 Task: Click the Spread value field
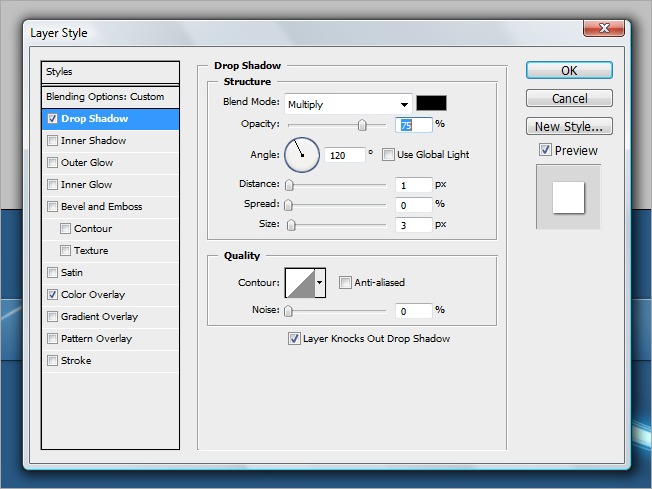[x=414, y=205]
